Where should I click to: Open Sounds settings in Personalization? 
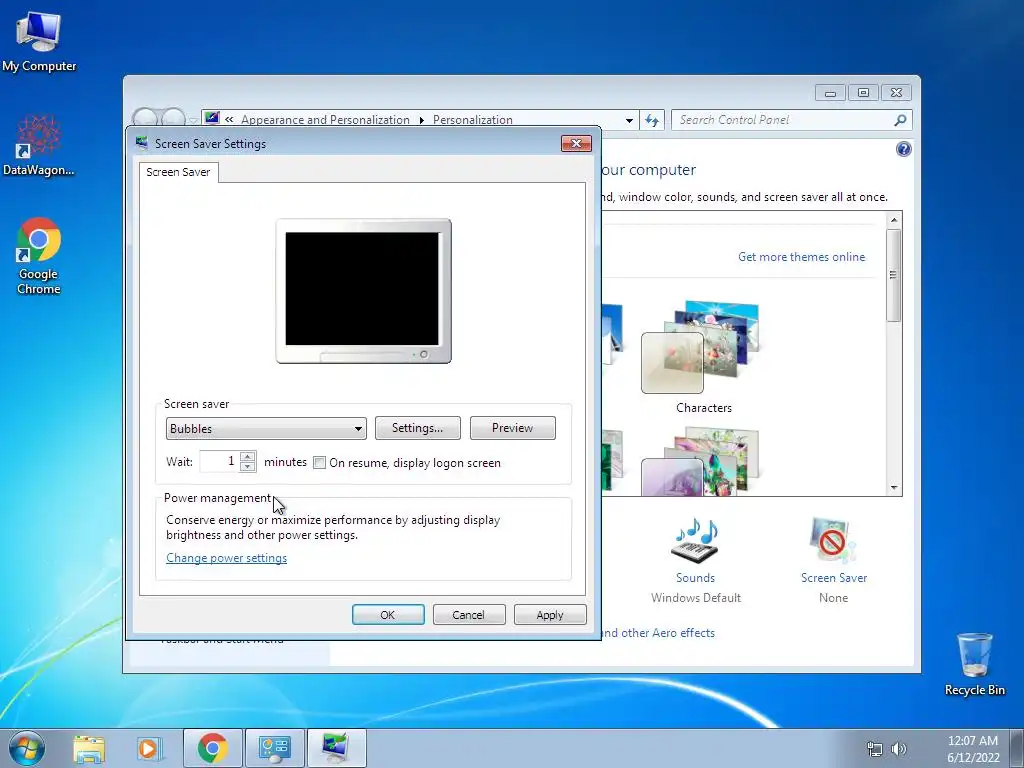click(696, 560)
